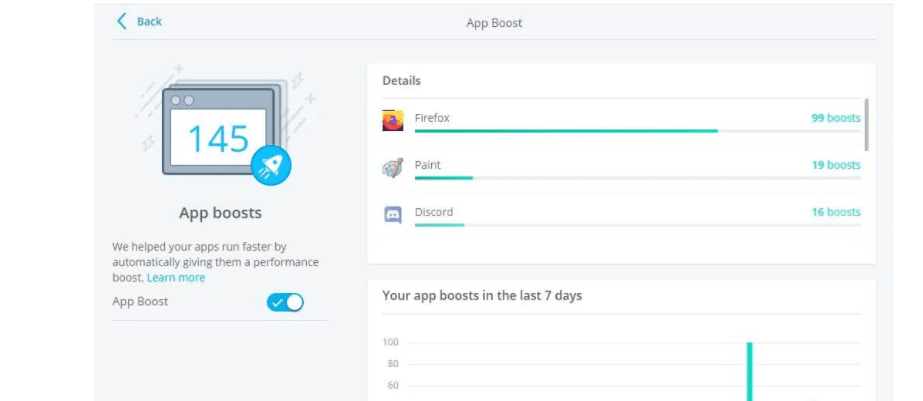
Task: Select the Firefox entry label
Action: [x=432, y=118]
